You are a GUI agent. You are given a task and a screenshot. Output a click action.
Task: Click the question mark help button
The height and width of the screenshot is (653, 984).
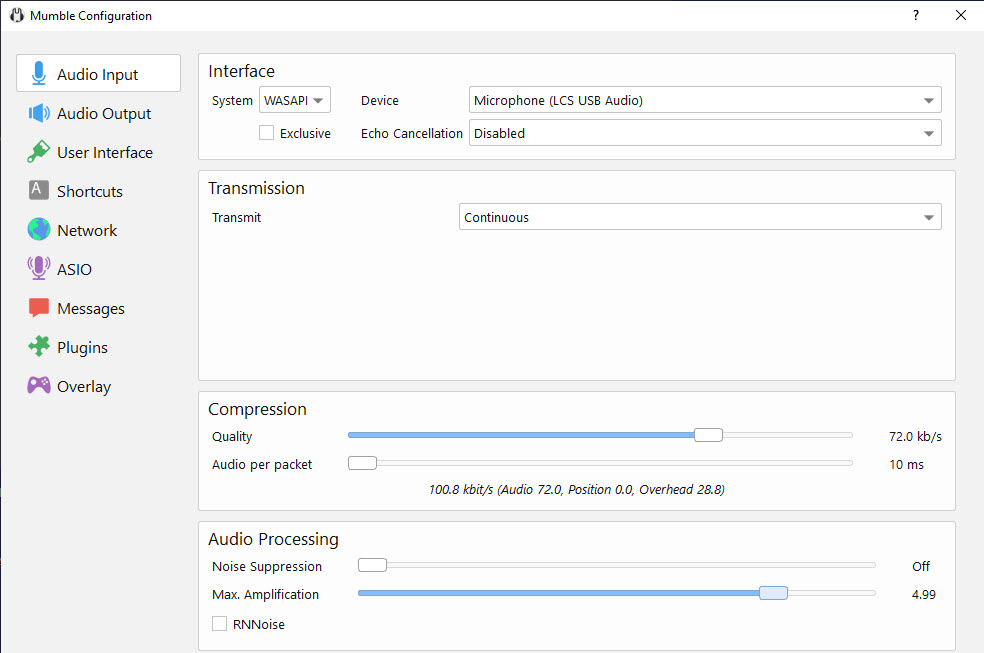pyautogui.click(x=916, y=15)
